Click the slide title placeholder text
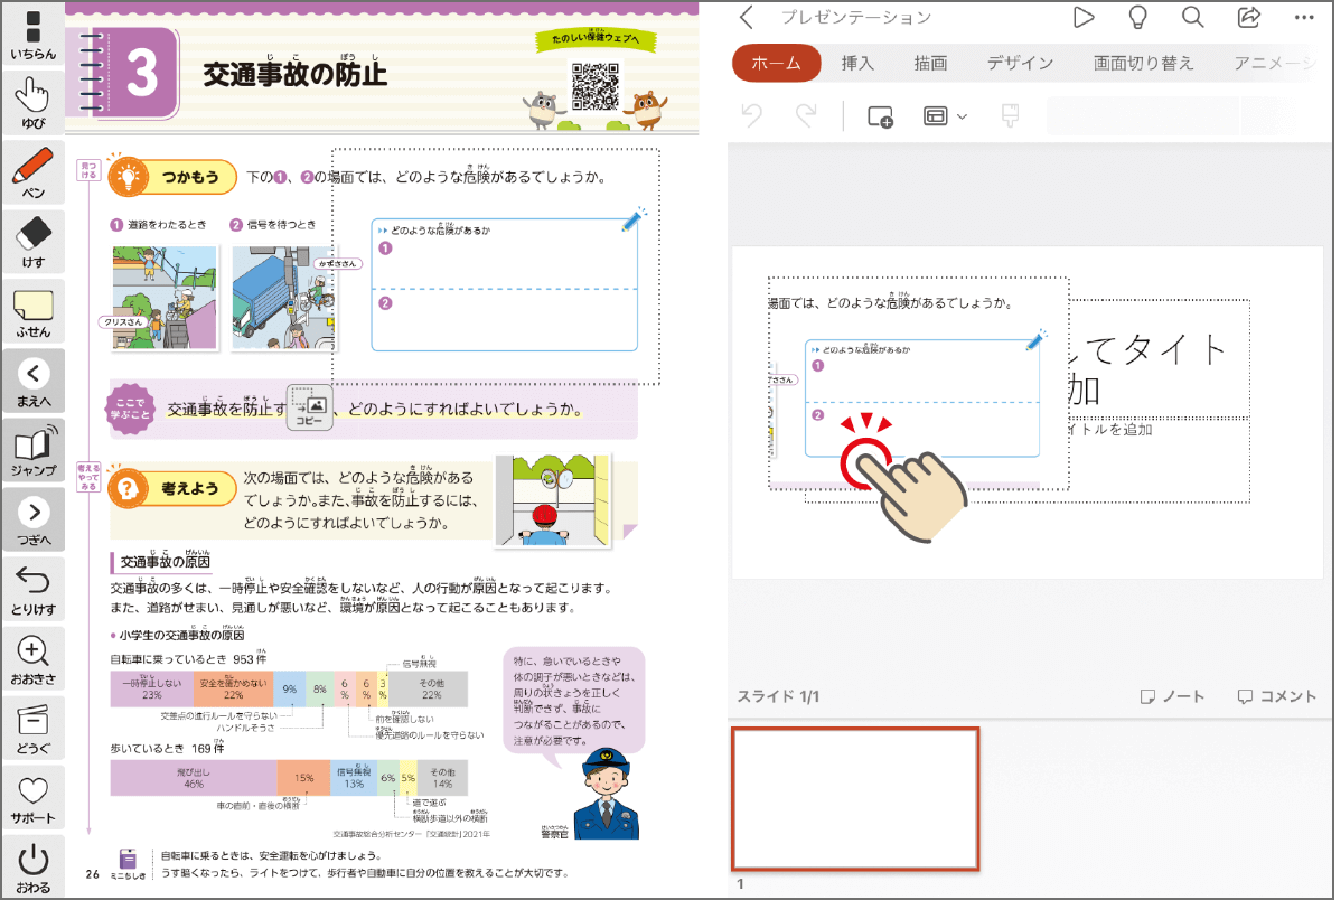Viewport: 1336px width, 900px height. tap(1149, 370)
